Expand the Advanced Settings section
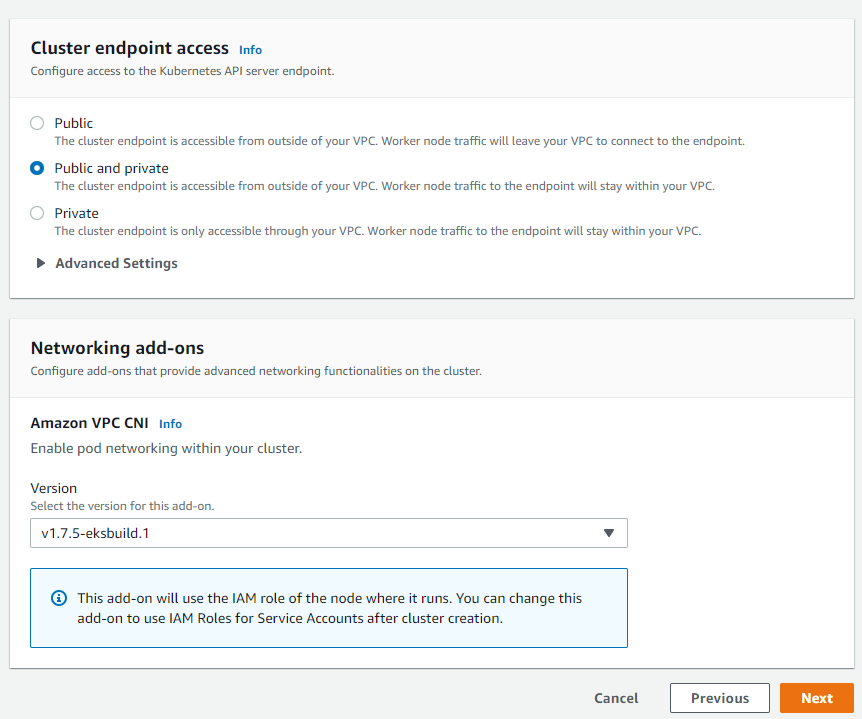The height and width of the screenshot is (719, 862). tap(107, 263)
